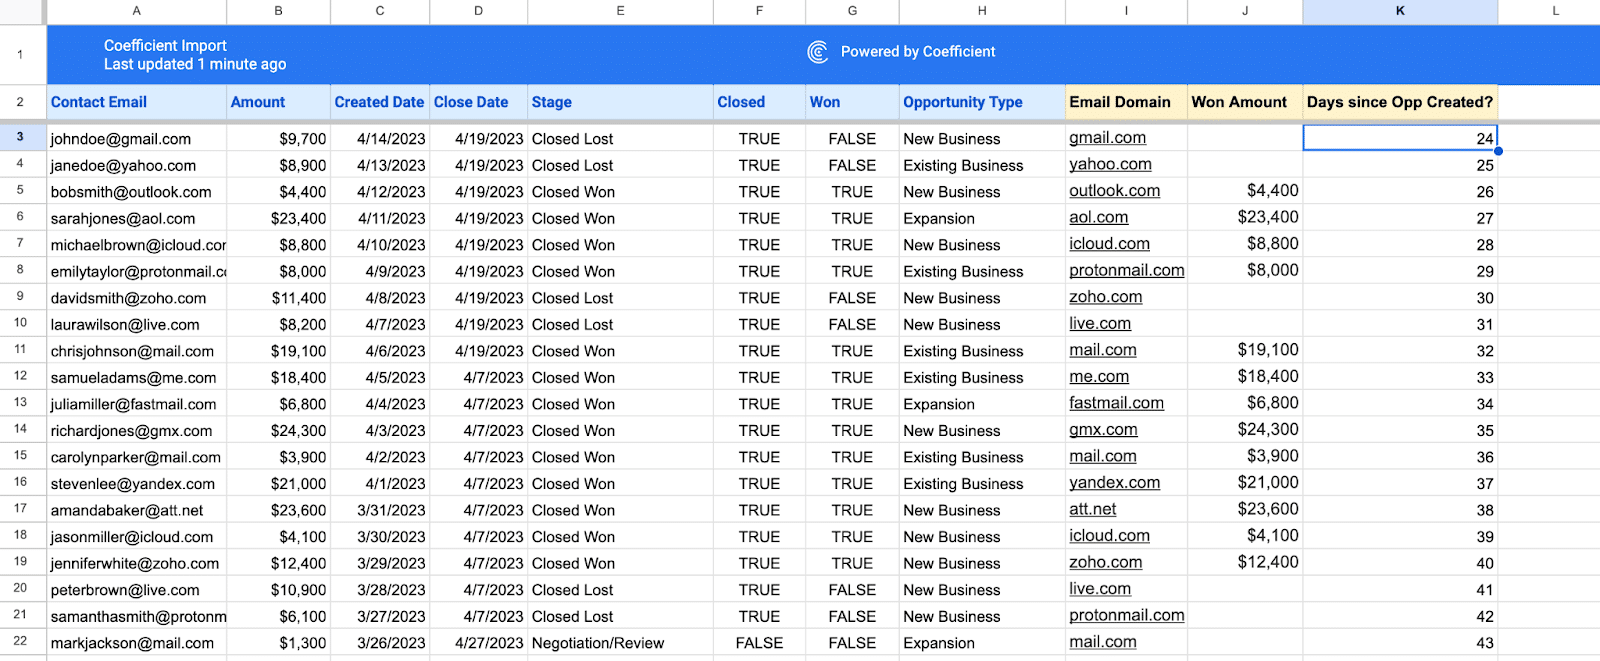Viewport: 1600px width, 661px height.
Task: Select the cell with value 24 in column K
Action: click(x=1400, y=138)
